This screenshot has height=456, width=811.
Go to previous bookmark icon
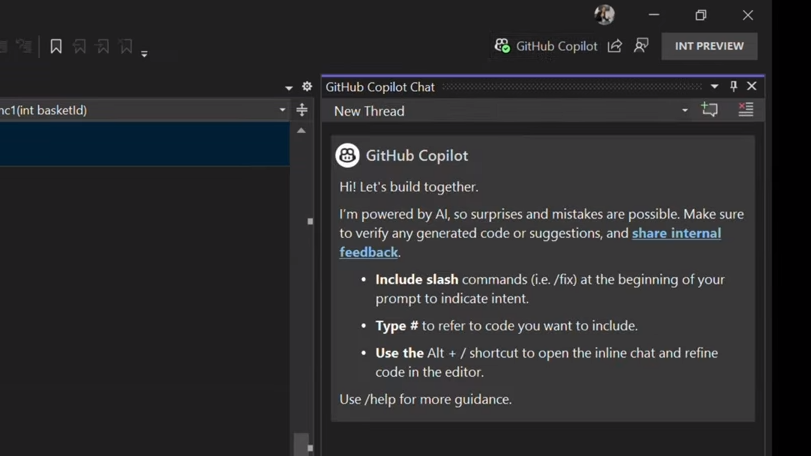[x=79, y=46]
